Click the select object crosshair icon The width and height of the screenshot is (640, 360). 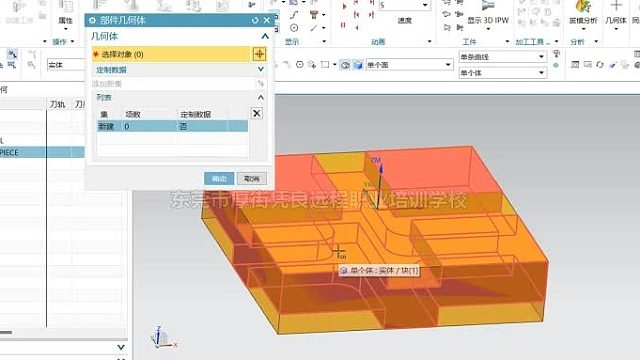coord(260,54)
